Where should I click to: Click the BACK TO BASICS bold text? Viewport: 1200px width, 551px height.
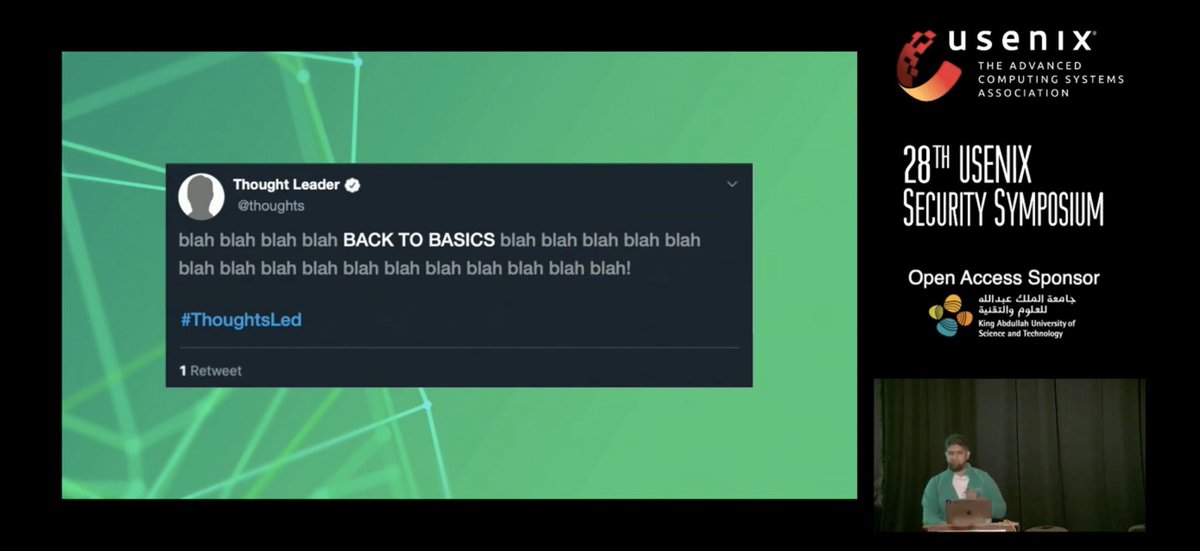pos(419,241)
